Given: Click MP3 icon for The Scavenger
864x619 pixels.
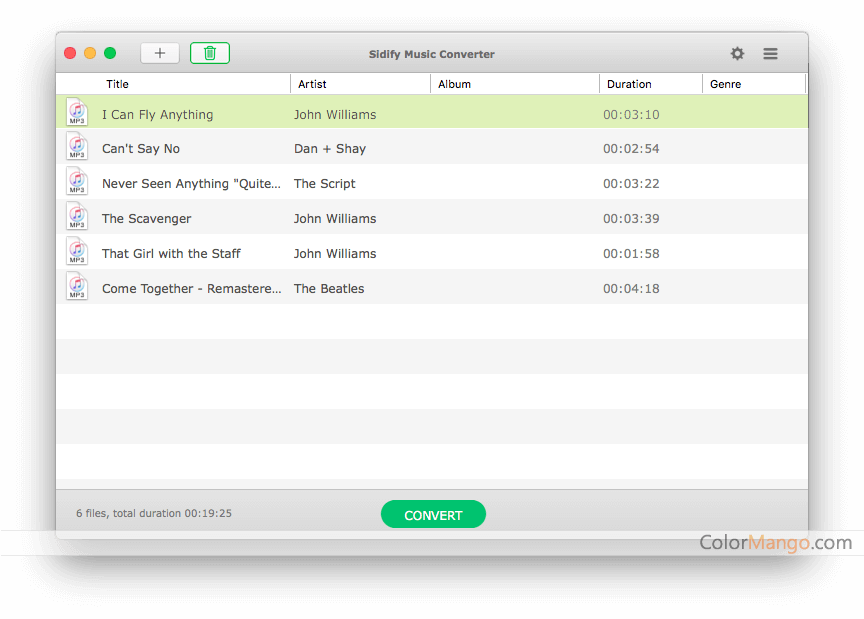Looking at the screenshot, I should (77, 217).
